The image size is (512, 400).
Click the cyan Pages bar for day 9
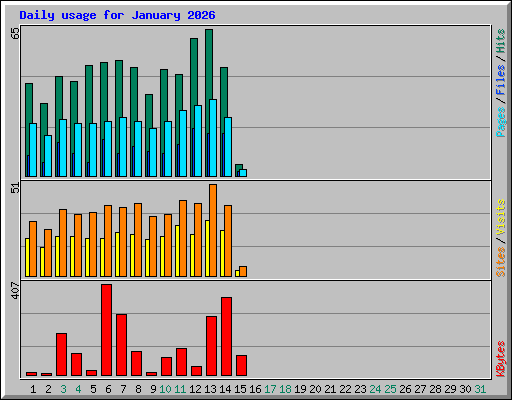point(153,152)
